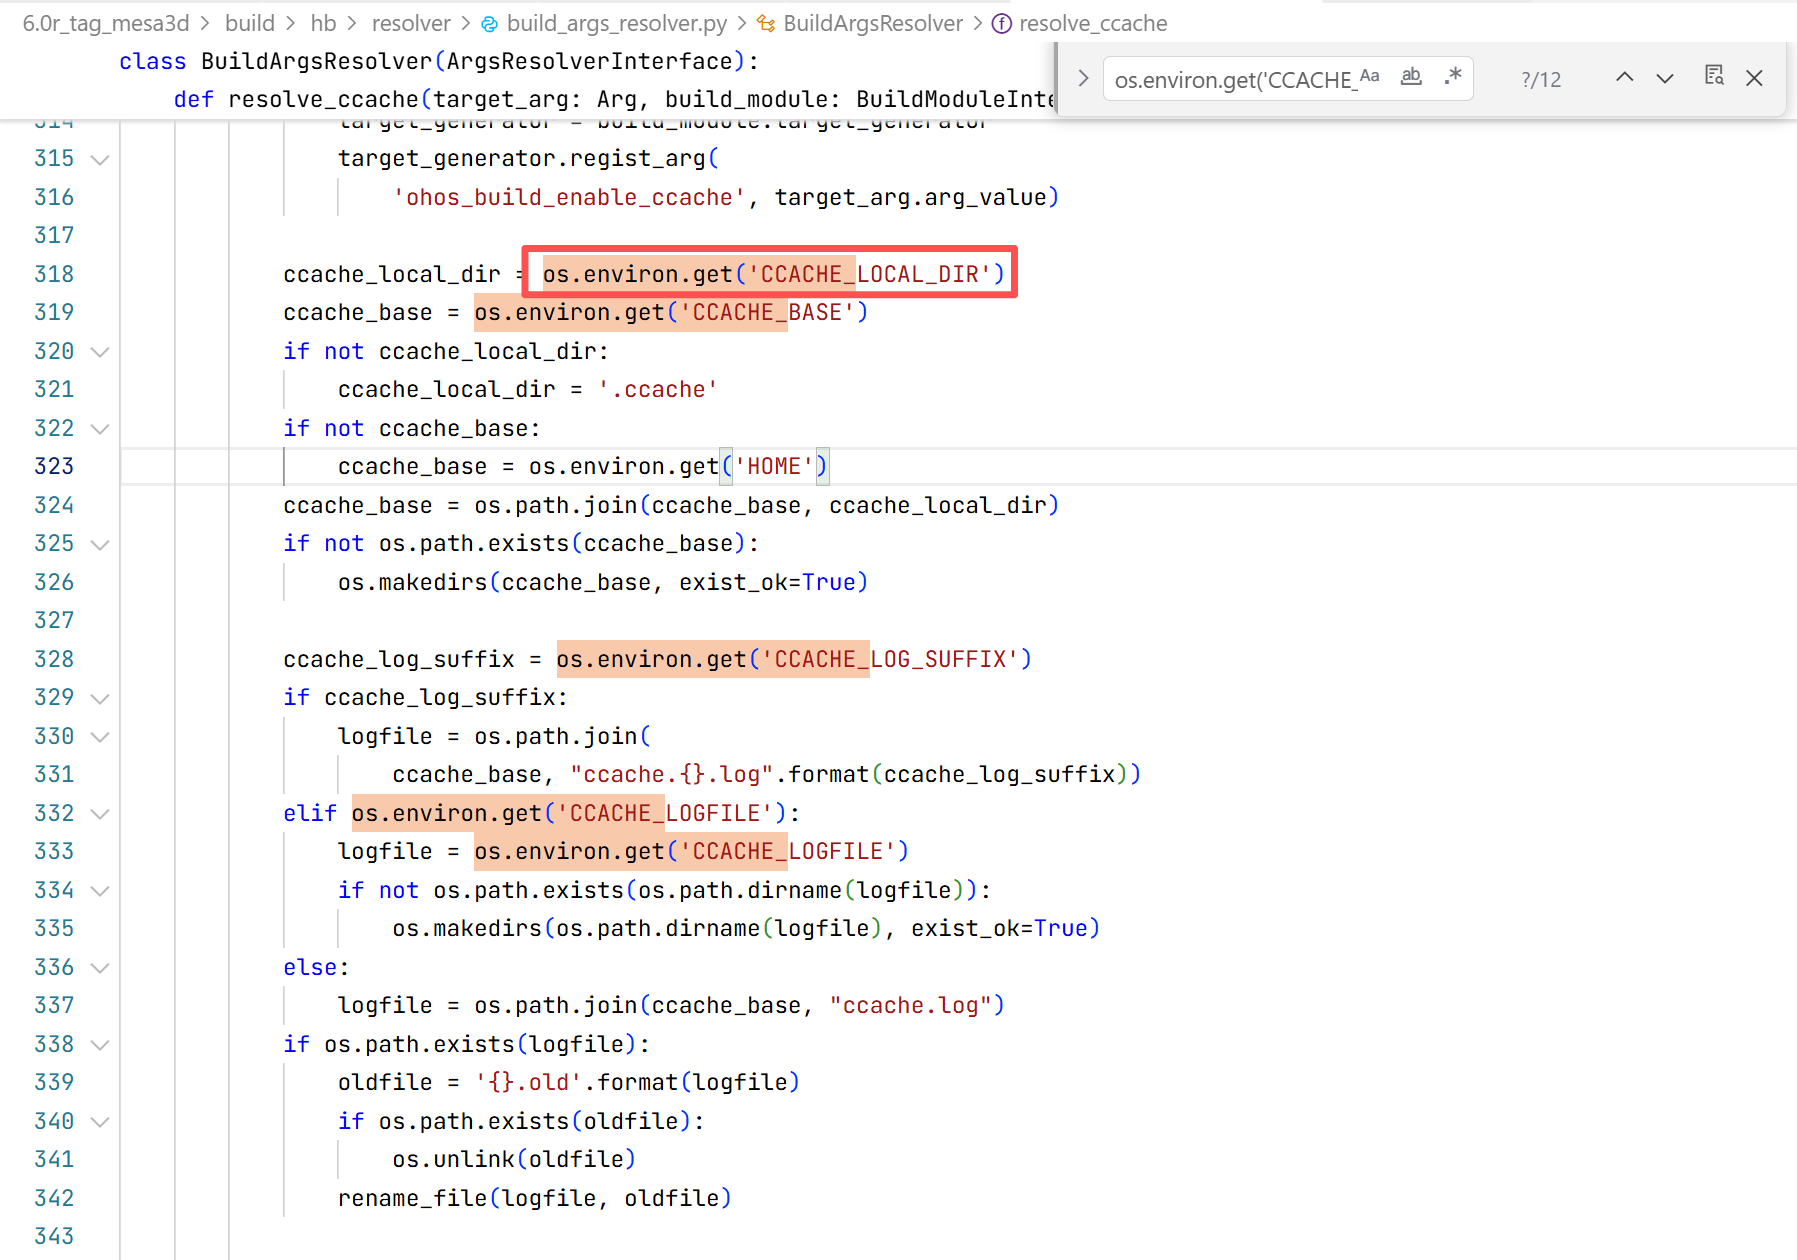Click the class symbol icon in breadcrumb

coord(766,23)
